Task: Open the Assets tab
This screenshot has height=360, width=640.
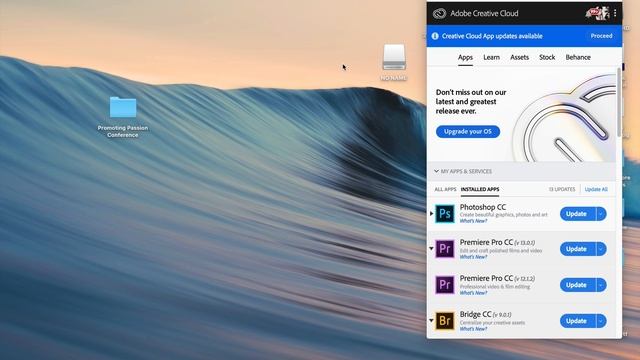Action: 519,58
